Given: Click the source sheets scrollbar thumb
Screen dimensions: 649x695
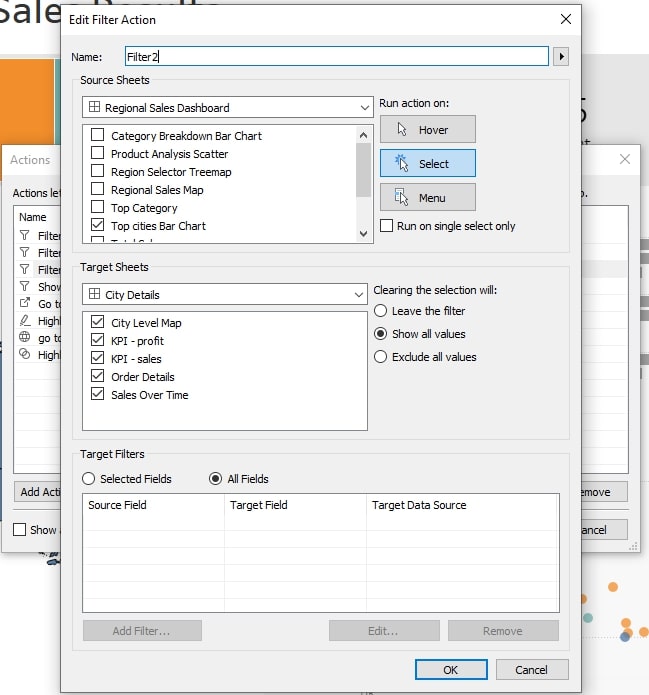Looking at the screenshot, I should 364,170.
